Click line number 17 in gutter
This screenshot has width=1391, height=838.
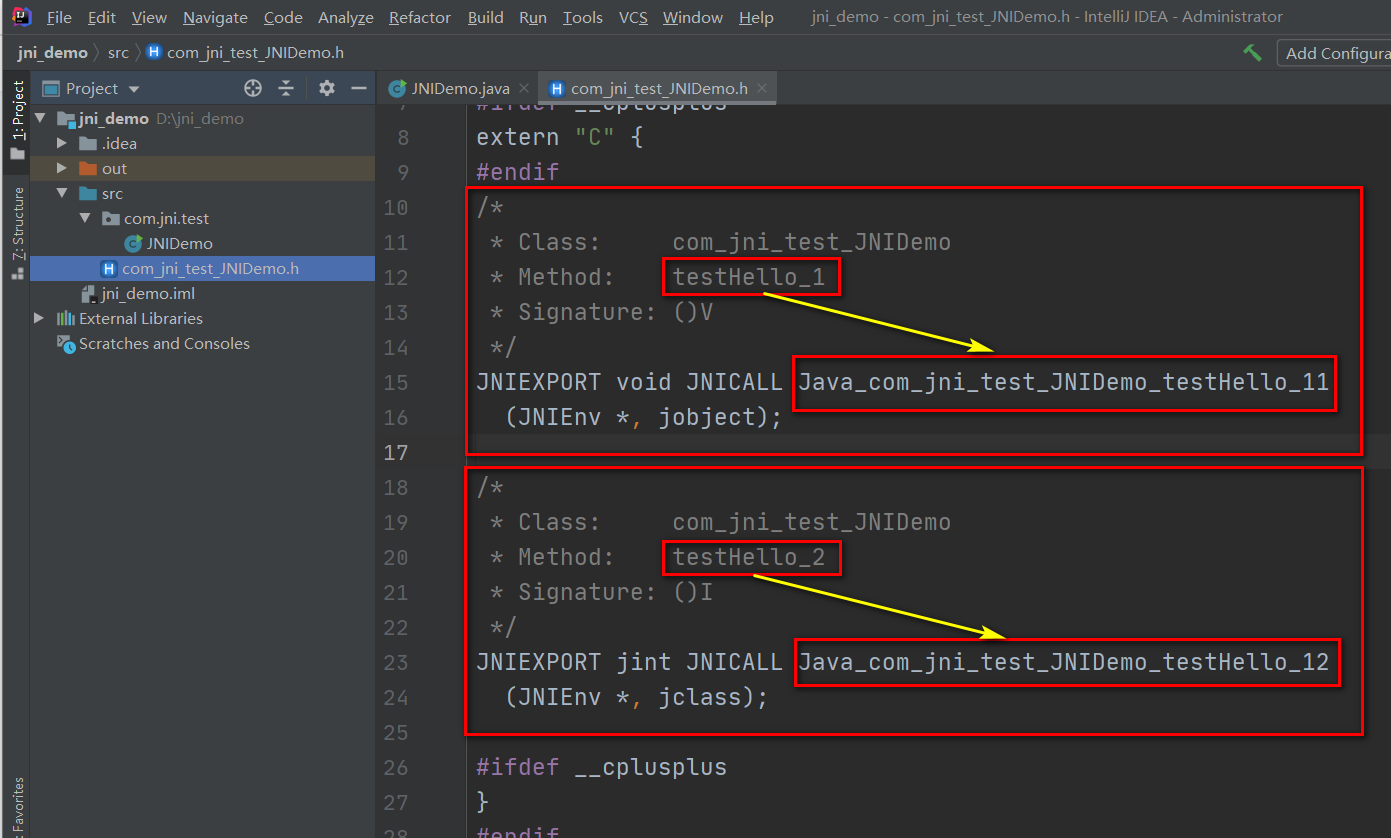pyautogui.click(x=396, y=452)
